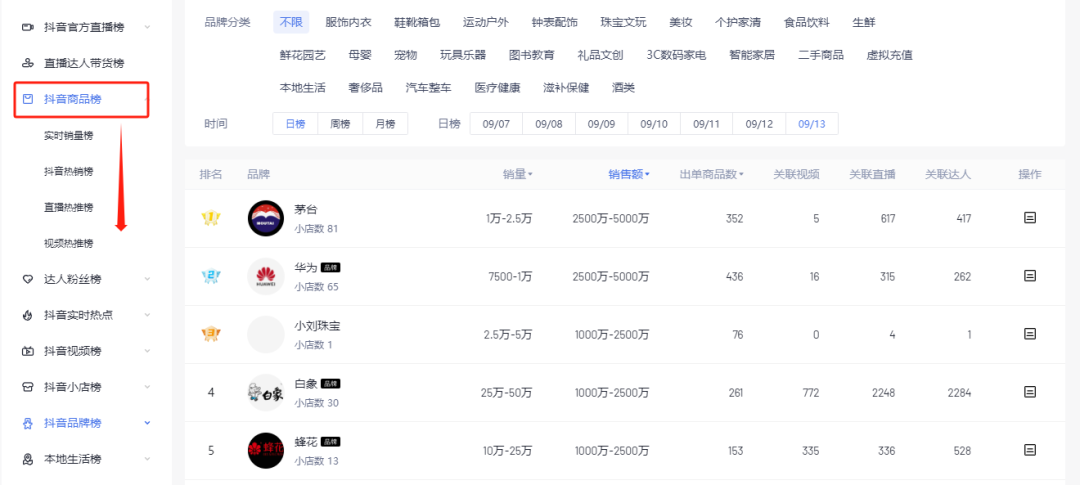Click the 抖音商品榜 bag icon

(x=28, y=99)
